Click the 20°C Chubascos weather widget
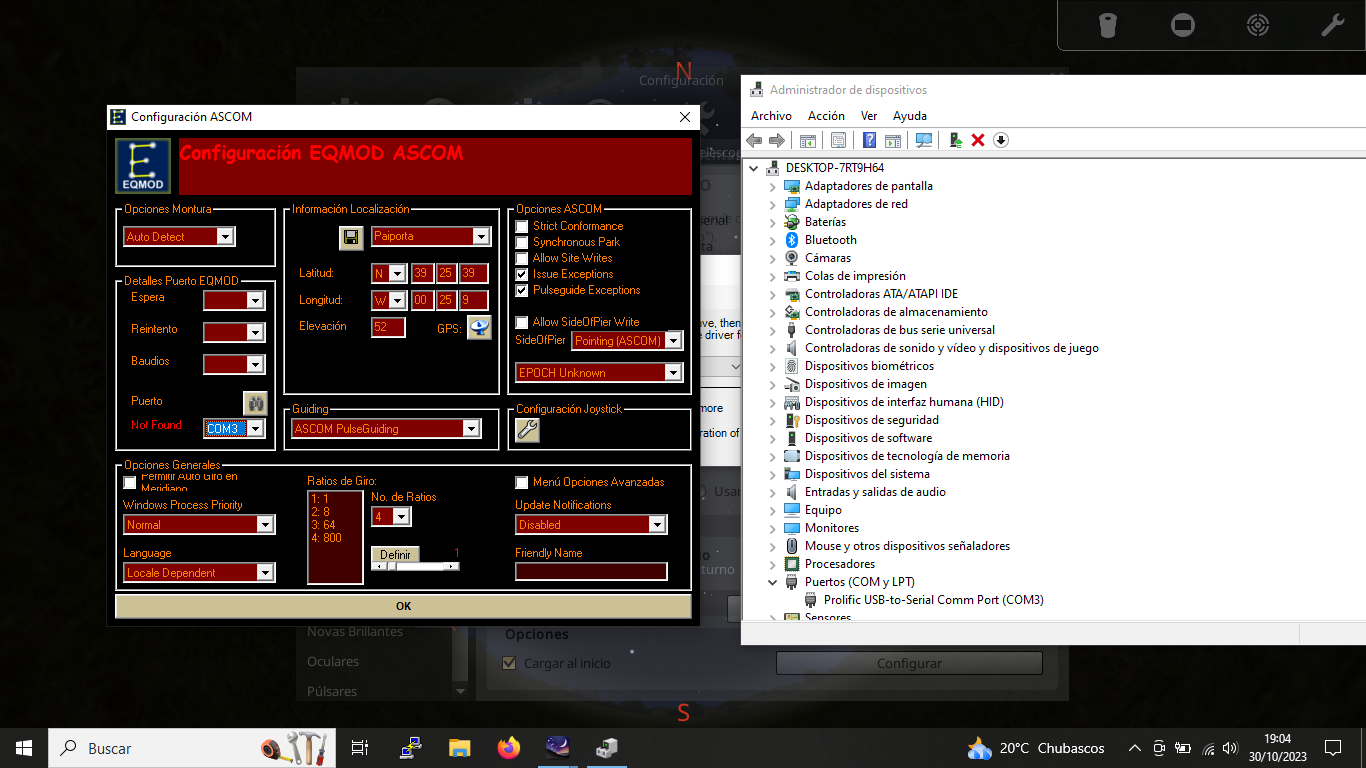 [1036, 748]
